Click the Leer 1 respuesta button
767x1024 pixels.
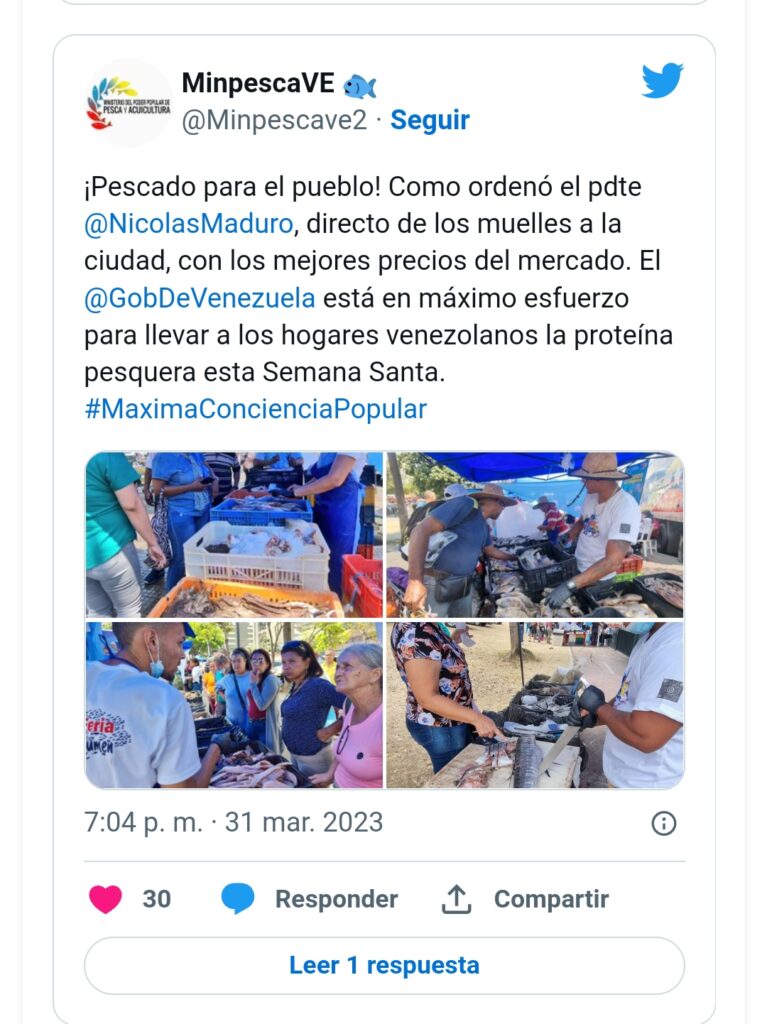[384, 965]
